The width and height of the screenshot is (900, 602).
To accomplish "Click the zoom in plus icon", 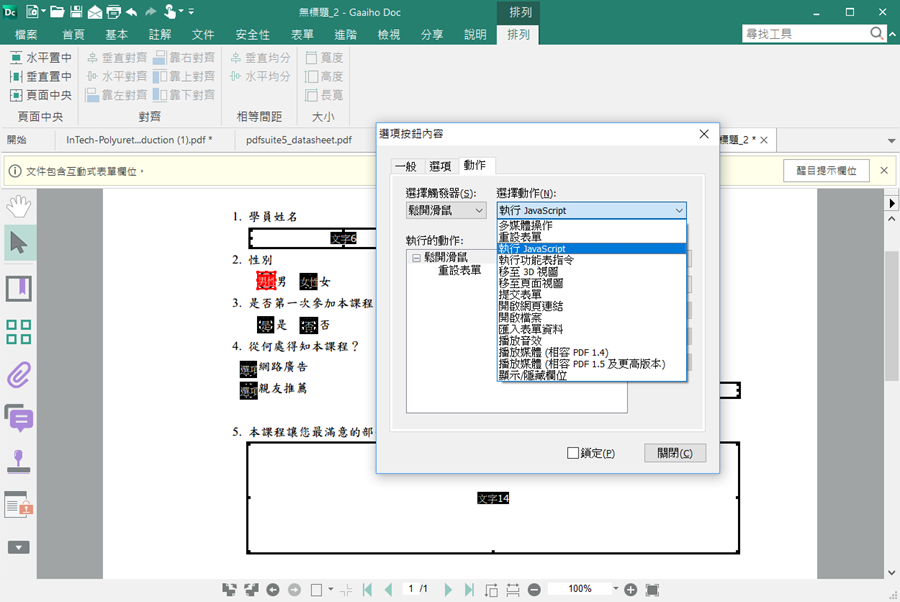I will point(631,590).
